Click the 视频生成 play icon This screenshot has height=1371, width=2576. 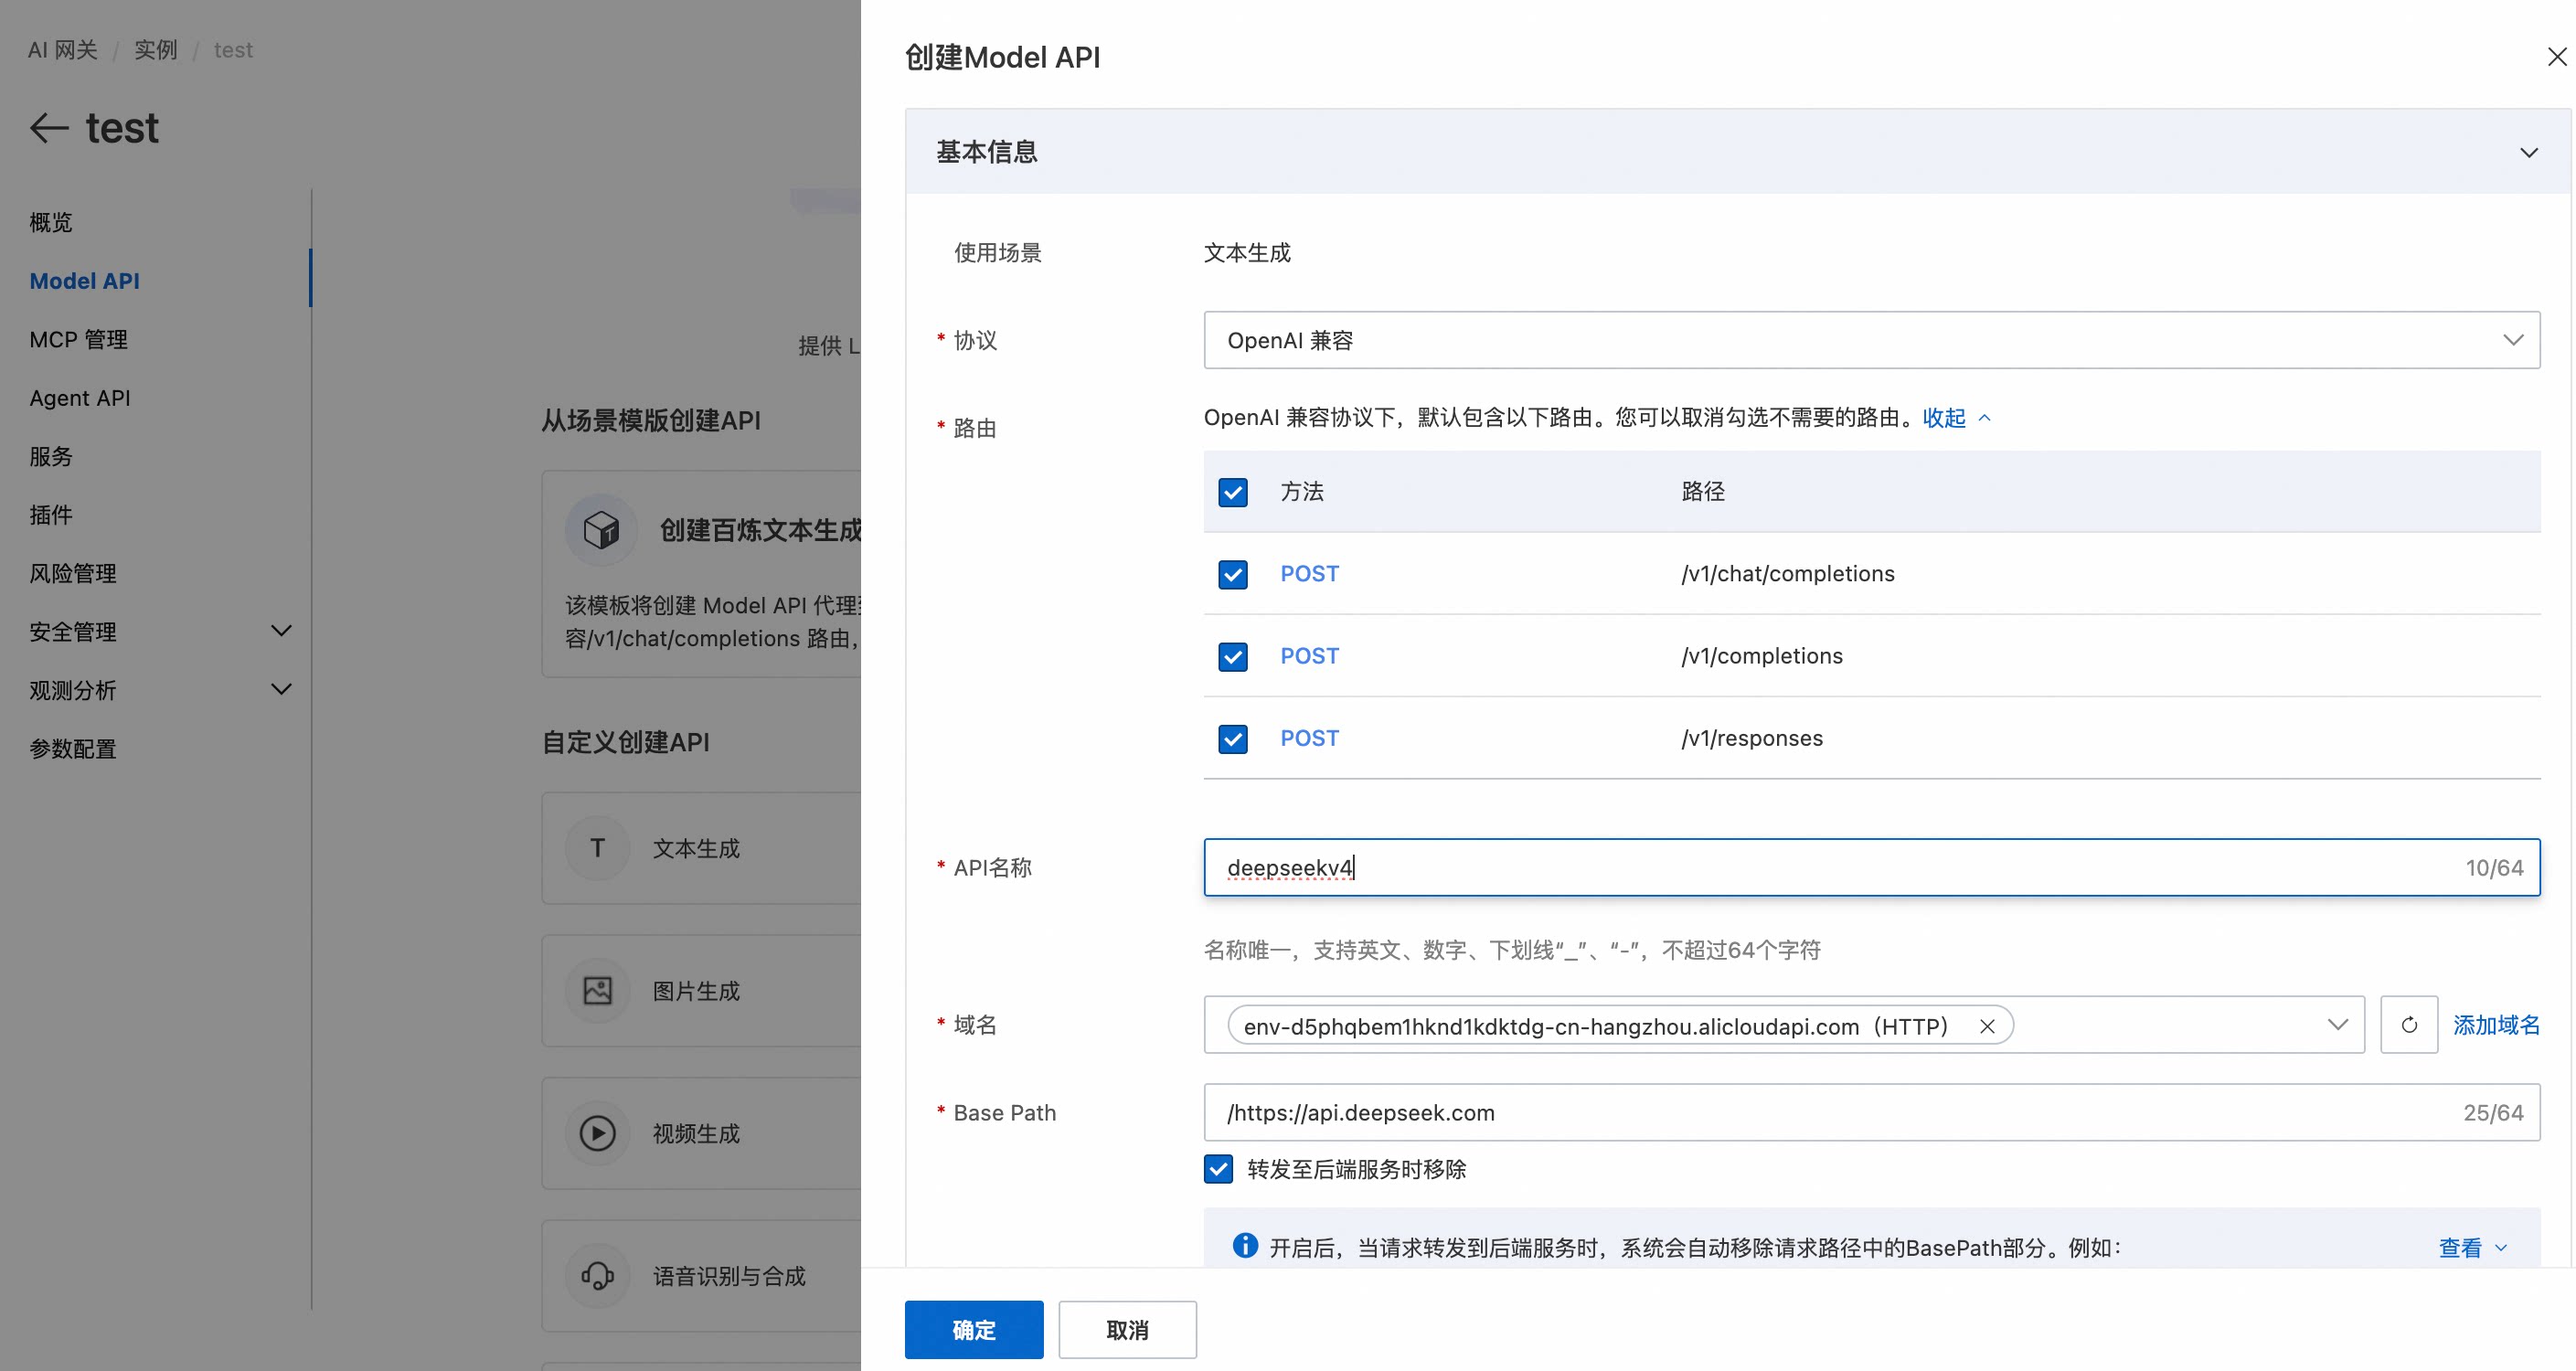pos(597,1133)
